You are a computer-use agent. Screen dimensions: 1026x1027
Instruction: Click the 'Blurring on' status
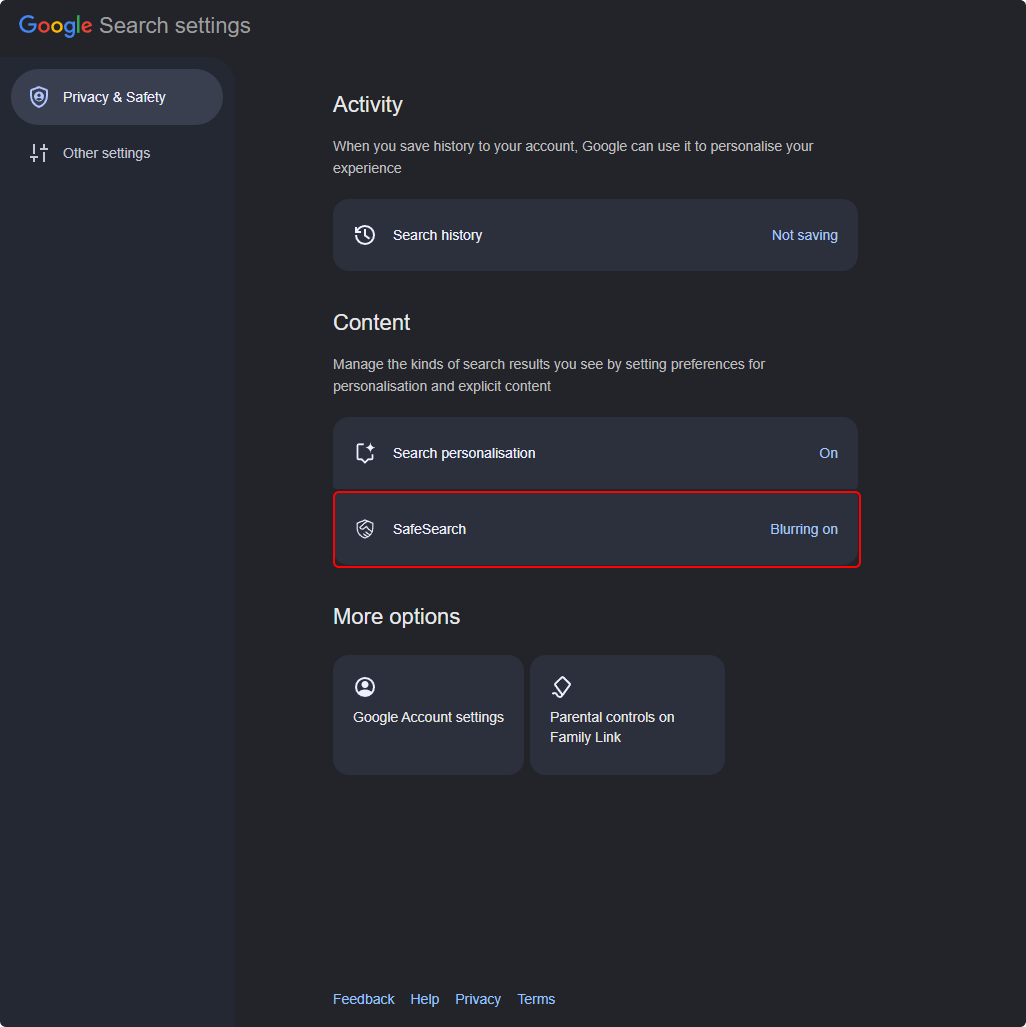coord(804,529)
